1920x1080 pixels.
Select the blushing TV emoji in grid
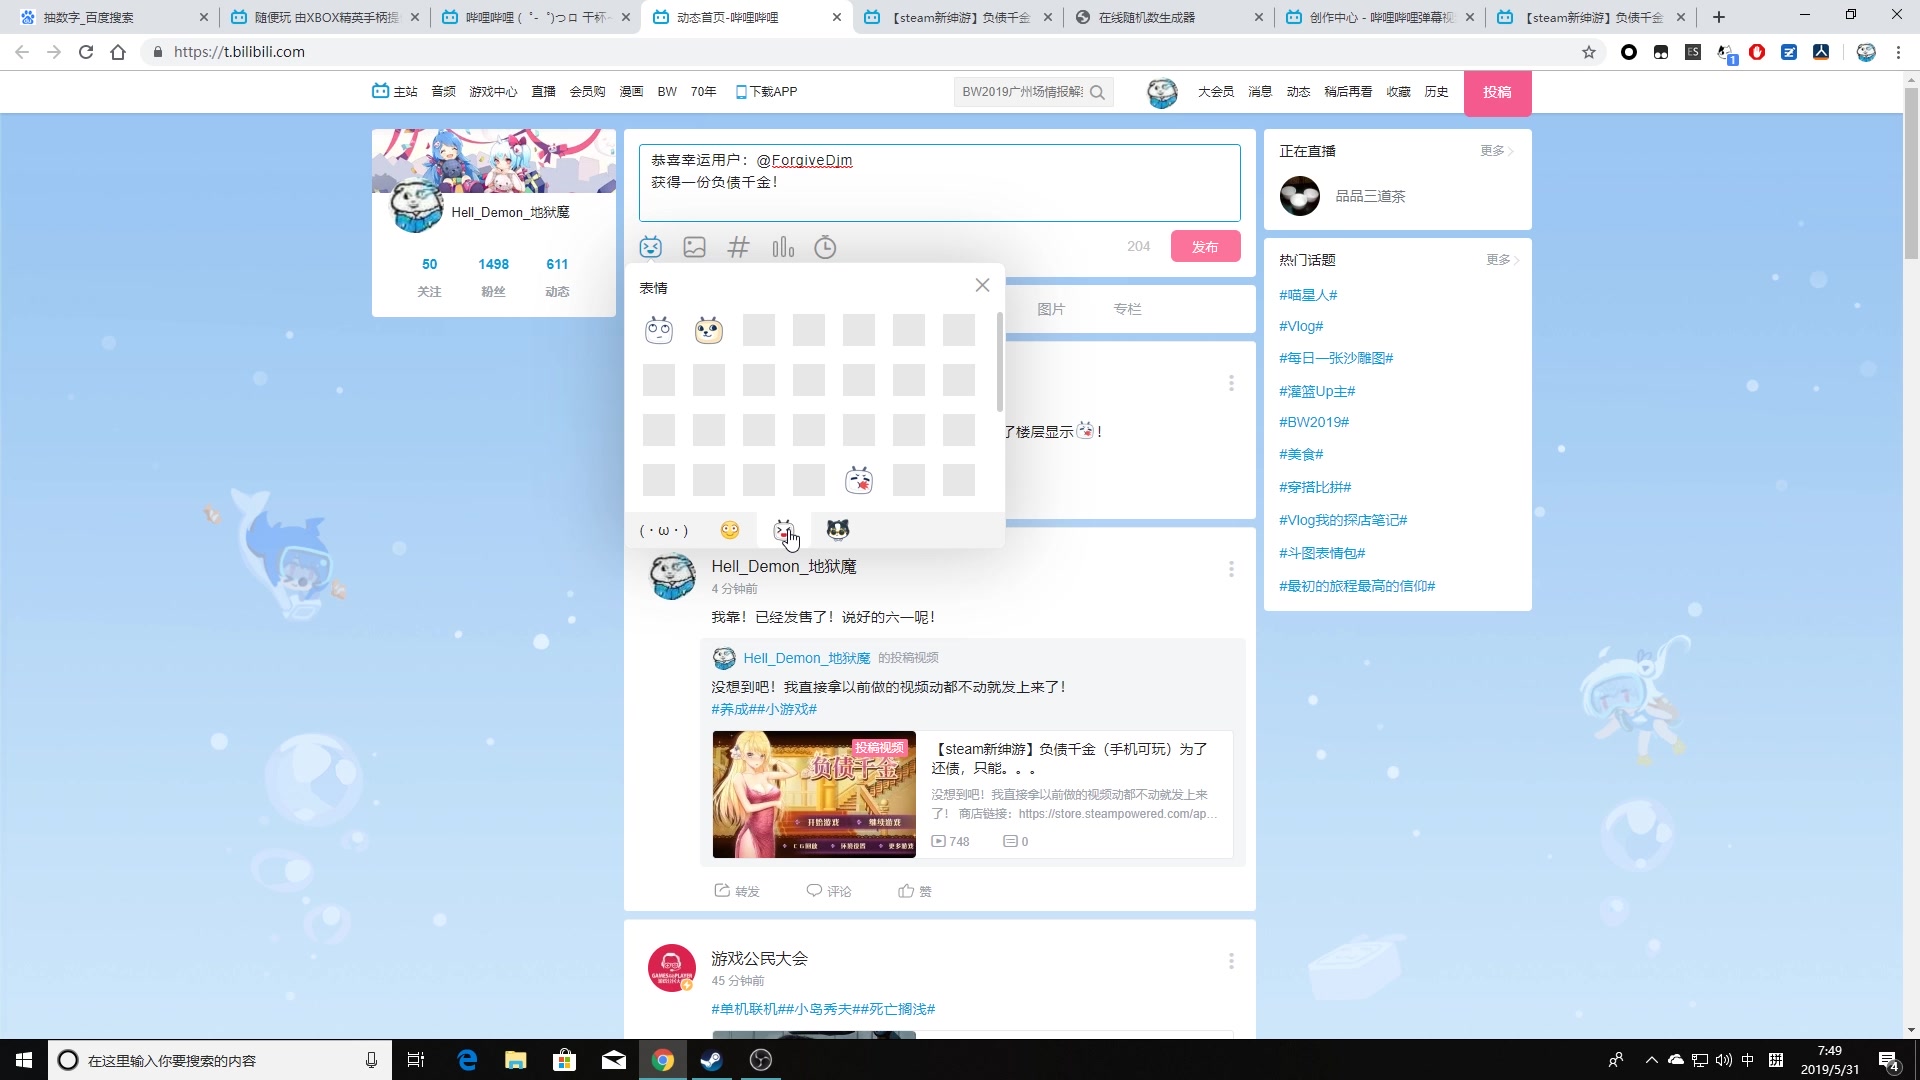[859, 480]
